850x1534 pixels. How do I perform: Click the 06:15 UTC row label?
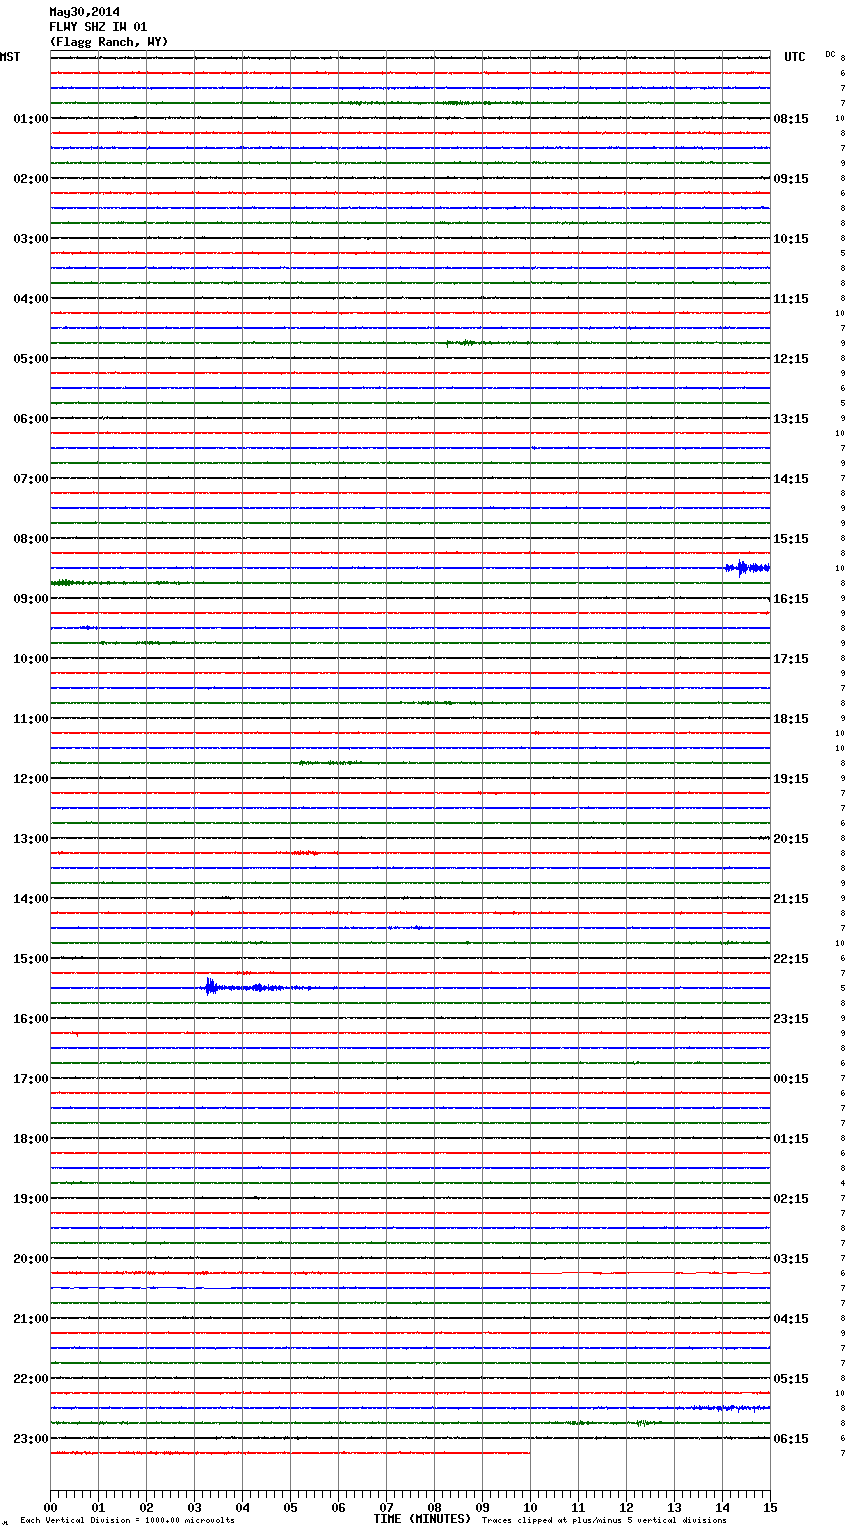tap(791, 1439)
